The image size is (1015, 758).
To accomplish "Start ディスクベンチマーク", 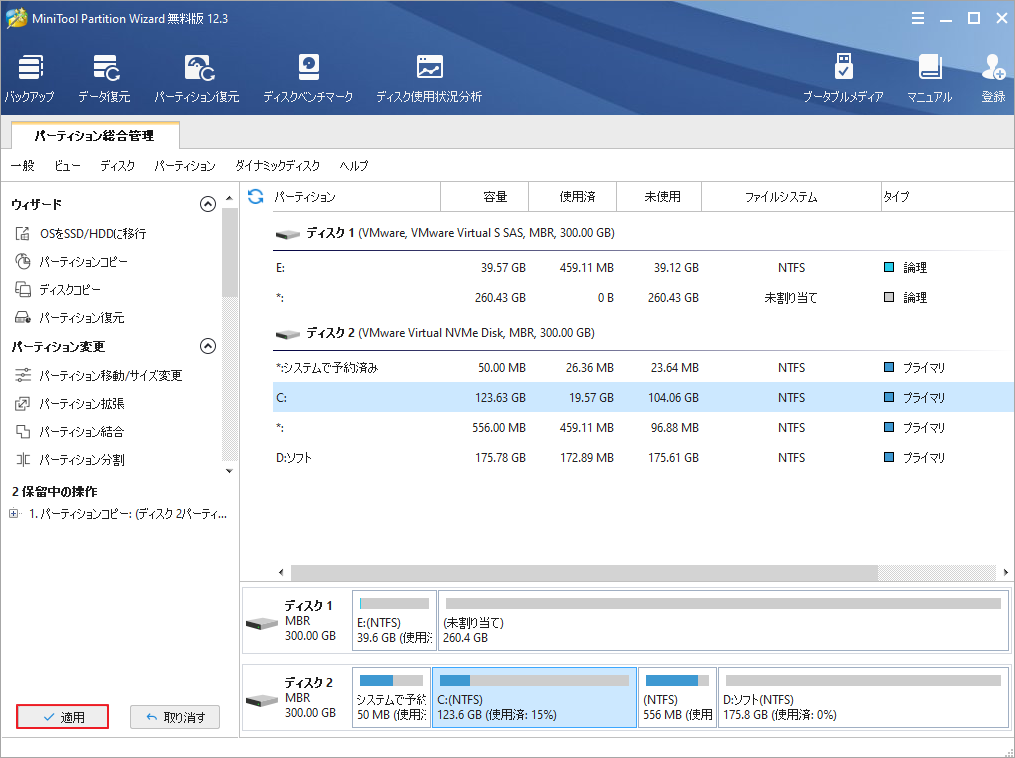I will [x=307, y=78].
